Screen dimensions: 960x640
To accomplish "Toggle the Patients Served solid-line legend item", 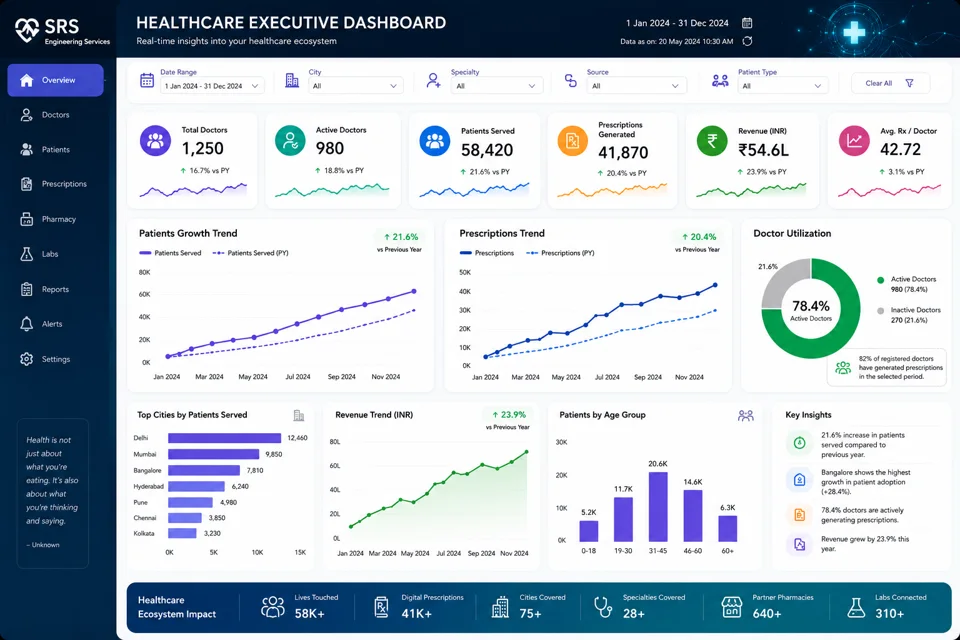I will (x=170, y=253).
